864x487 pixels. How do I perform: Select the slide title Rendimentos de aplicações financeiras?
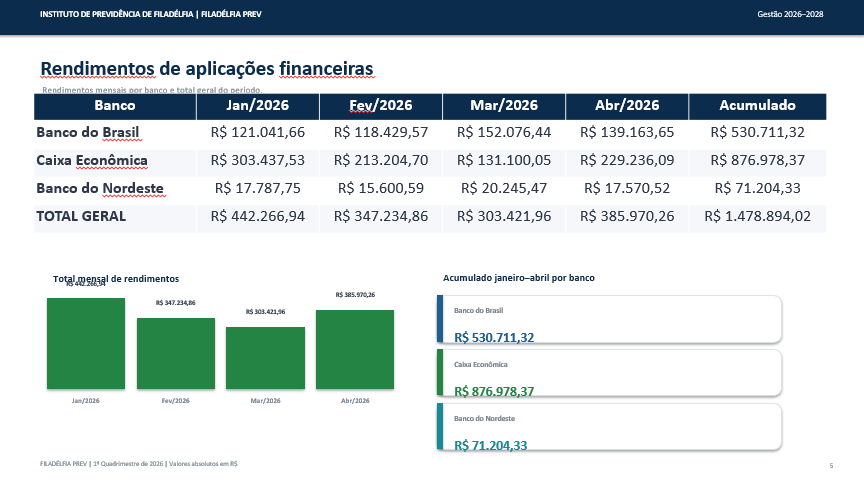[x=207, y=69]
